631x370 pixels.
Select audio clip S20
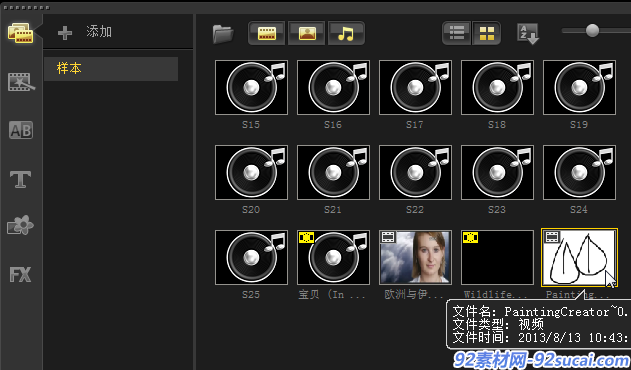click(x=252, y=172)
